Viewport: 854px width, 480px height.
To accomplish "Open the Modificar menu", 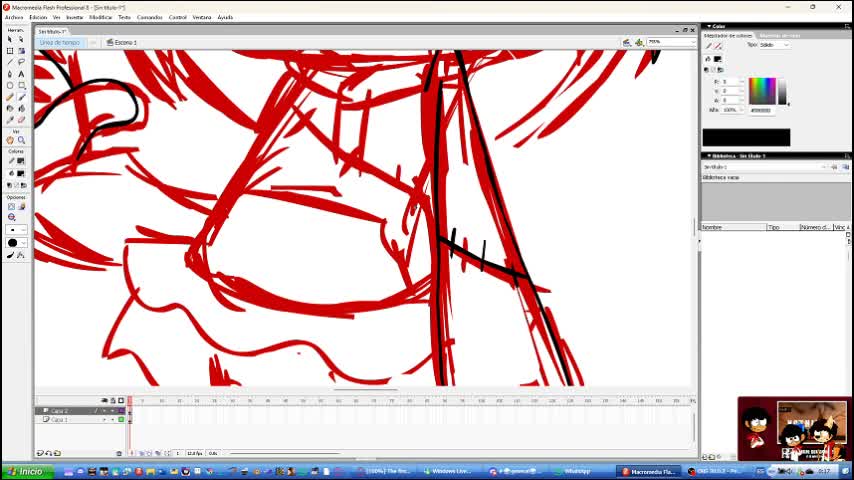I will [101, 17].
